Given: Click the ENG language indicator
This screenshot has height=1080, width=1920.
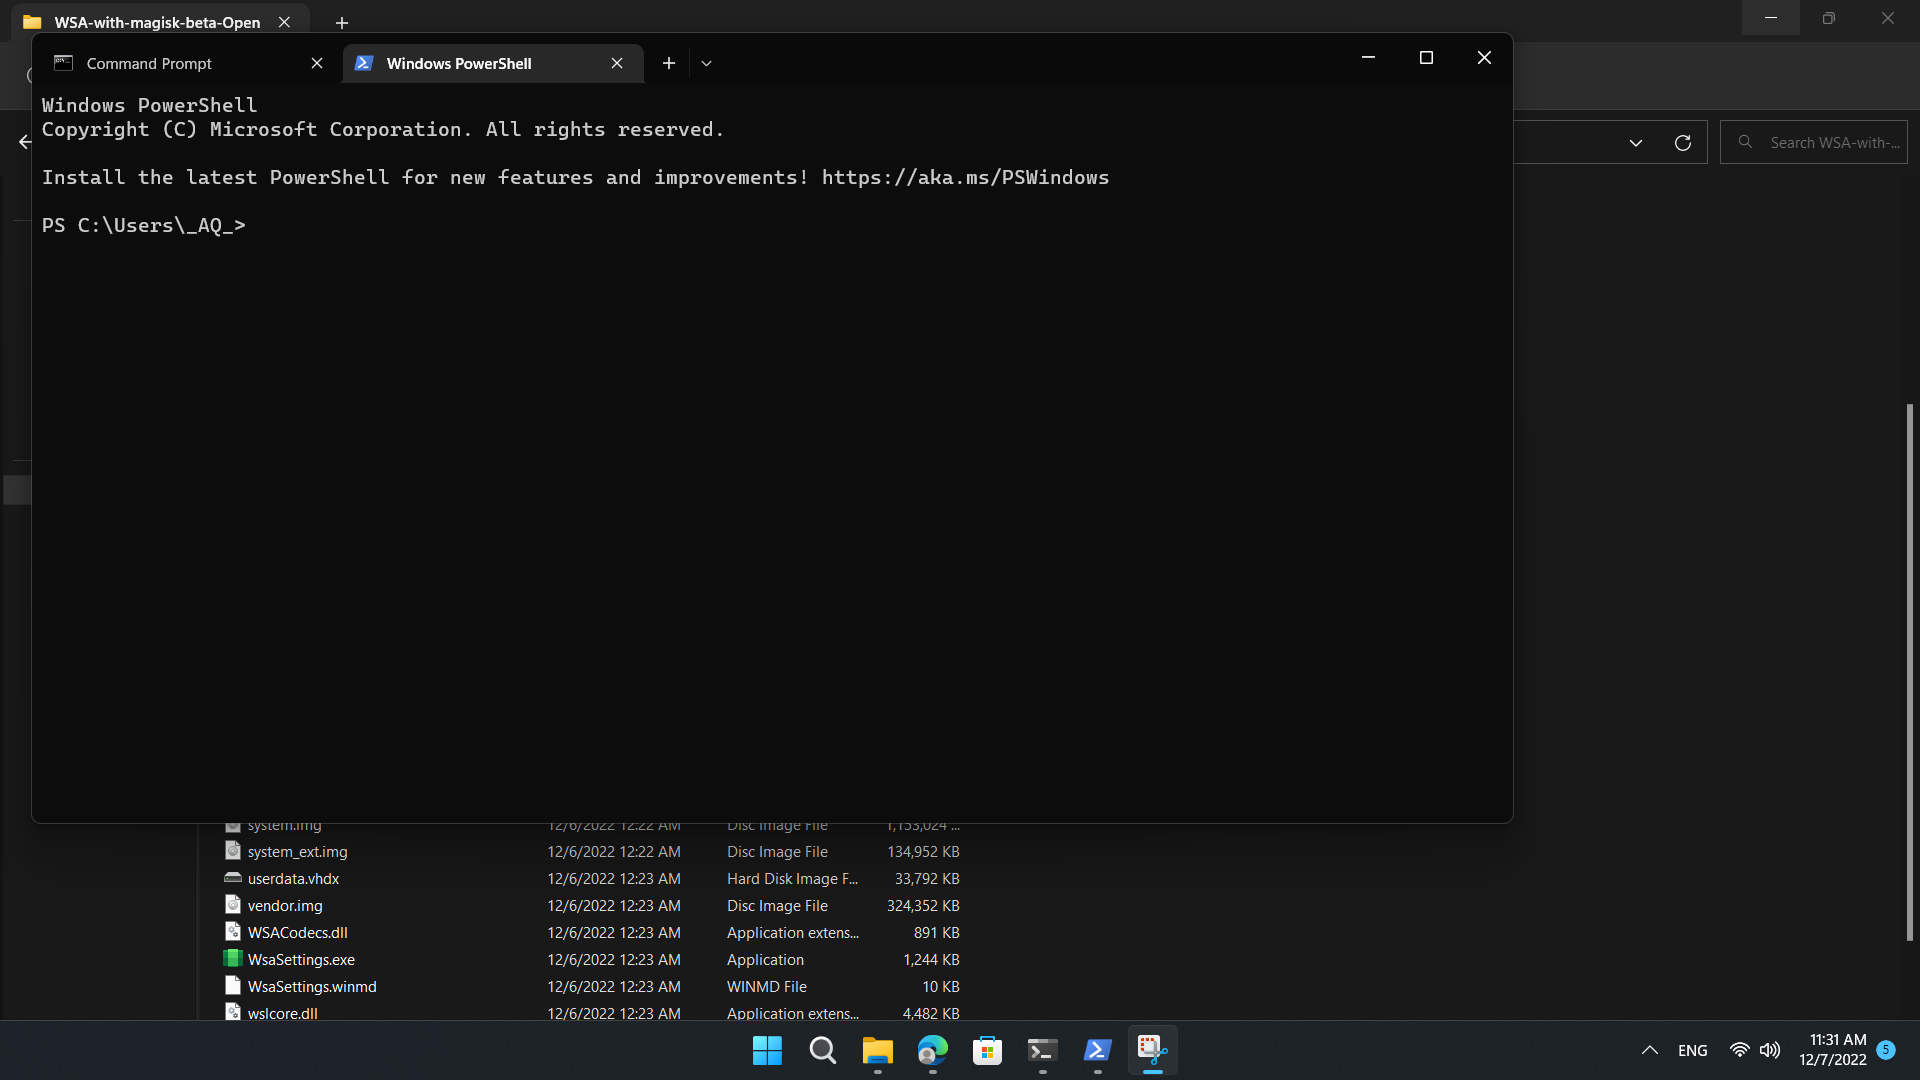Looking at the screenshot, I should point(1693,1050).
